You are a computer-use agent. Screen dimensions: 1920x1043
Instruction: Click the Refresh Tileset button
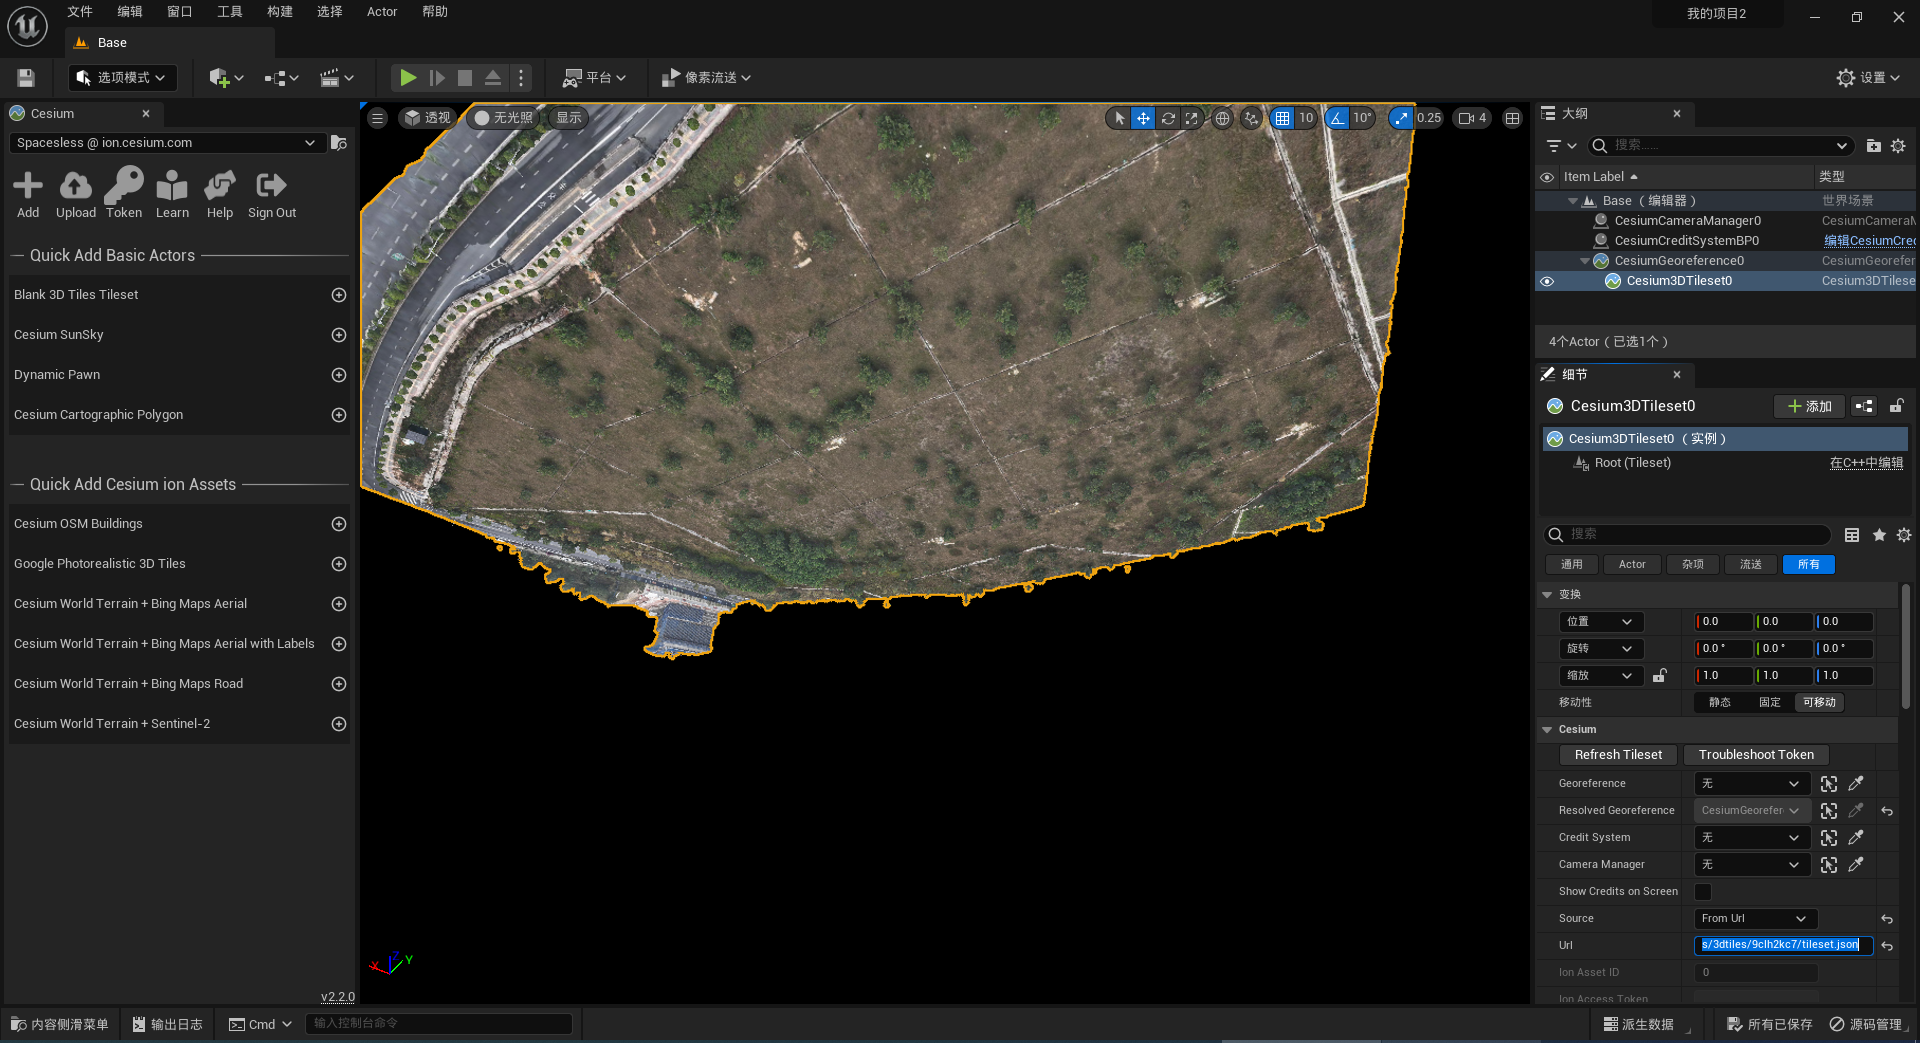click(1618, 755)
